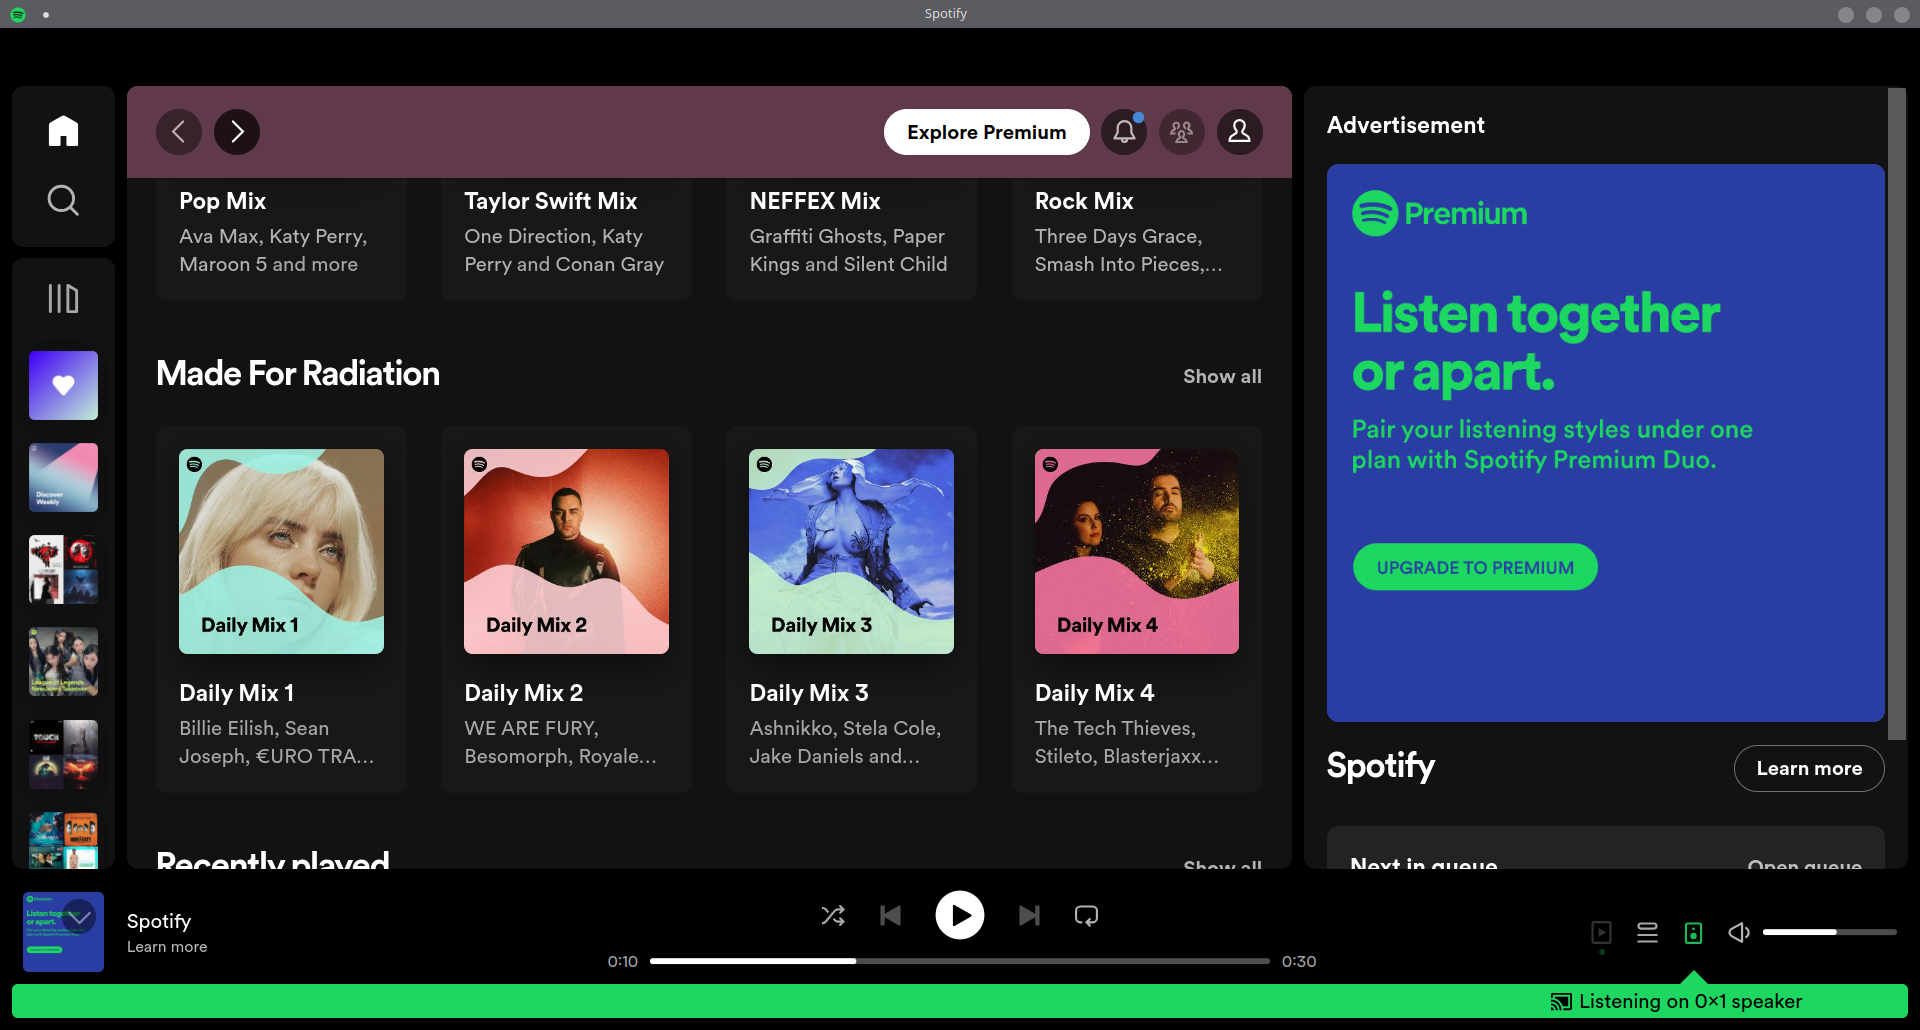Open Discover Weekly playlist thumbnail
1920x1030 pixels.
tap(63, 477)
